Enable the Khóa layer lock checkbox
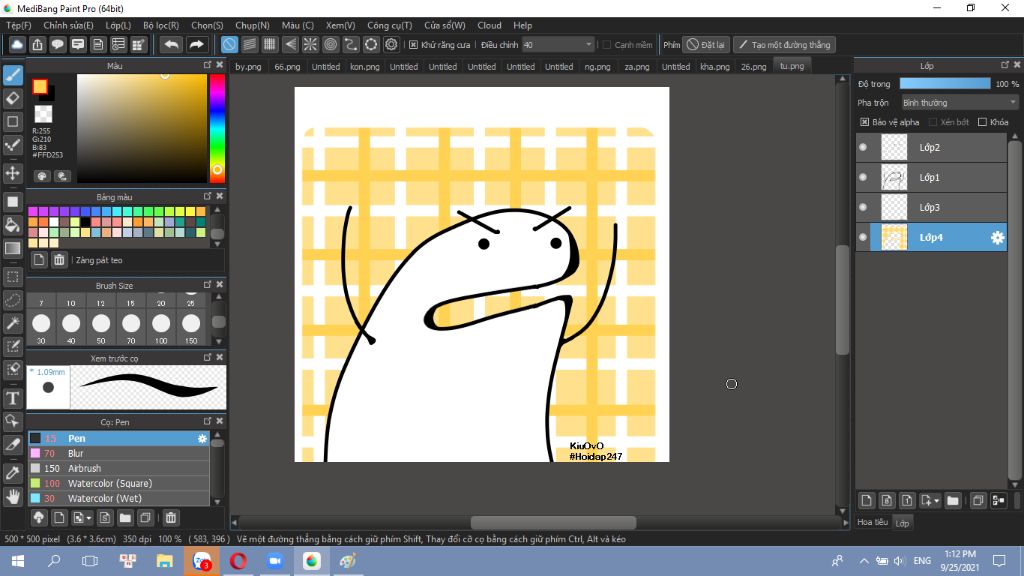This screenshot has width=1024, height=576. pos(982,122)
